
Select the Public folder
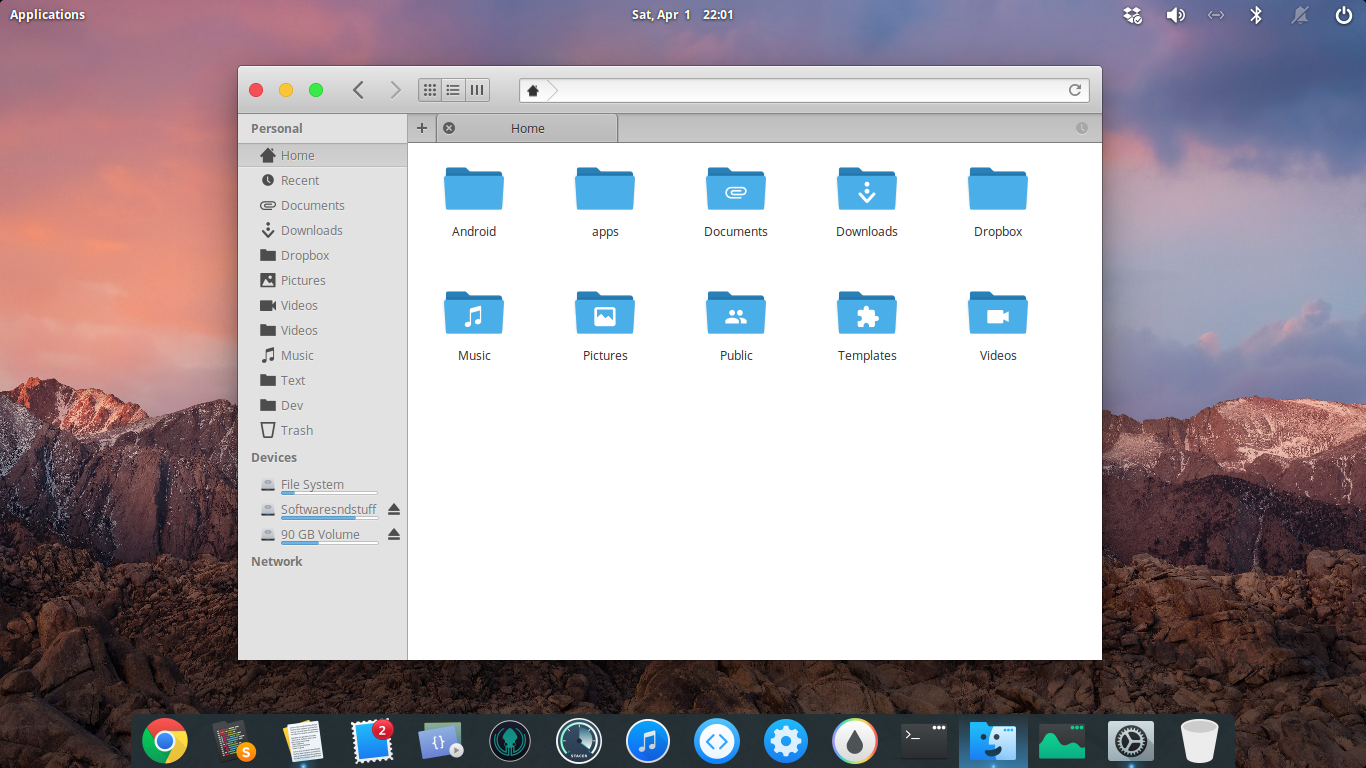point(736,326)
